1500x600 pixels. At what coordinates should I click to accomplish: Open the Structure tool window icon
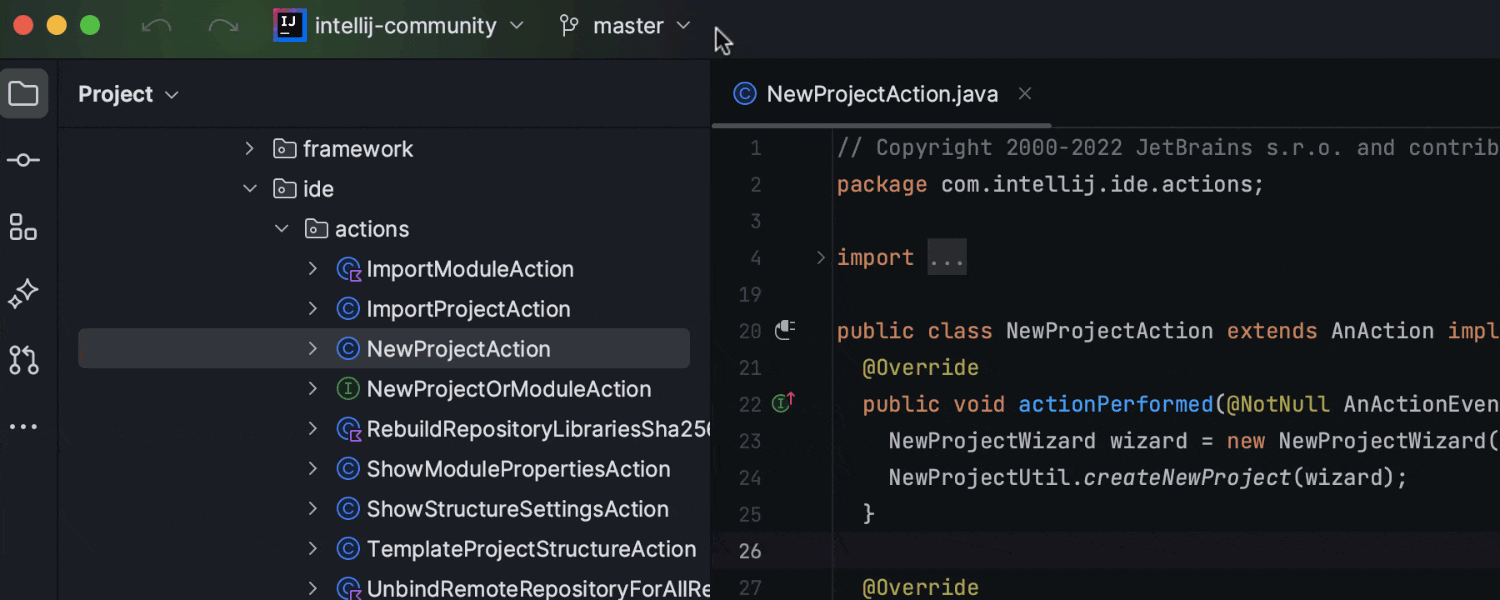click(24, 227)
